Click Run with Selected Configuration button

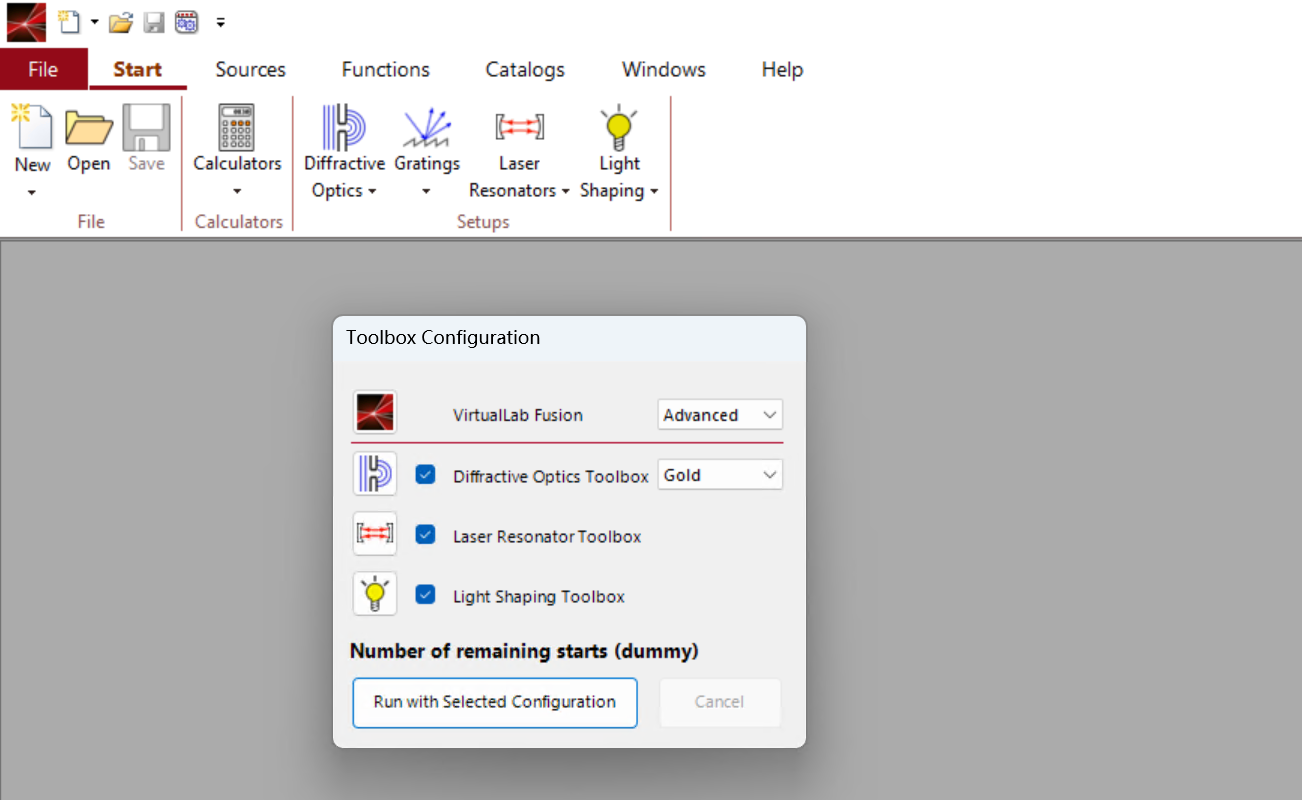point(494,702)
